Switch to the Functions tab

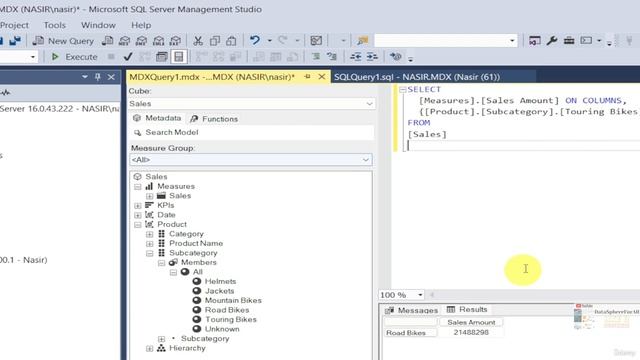[214, 119]
